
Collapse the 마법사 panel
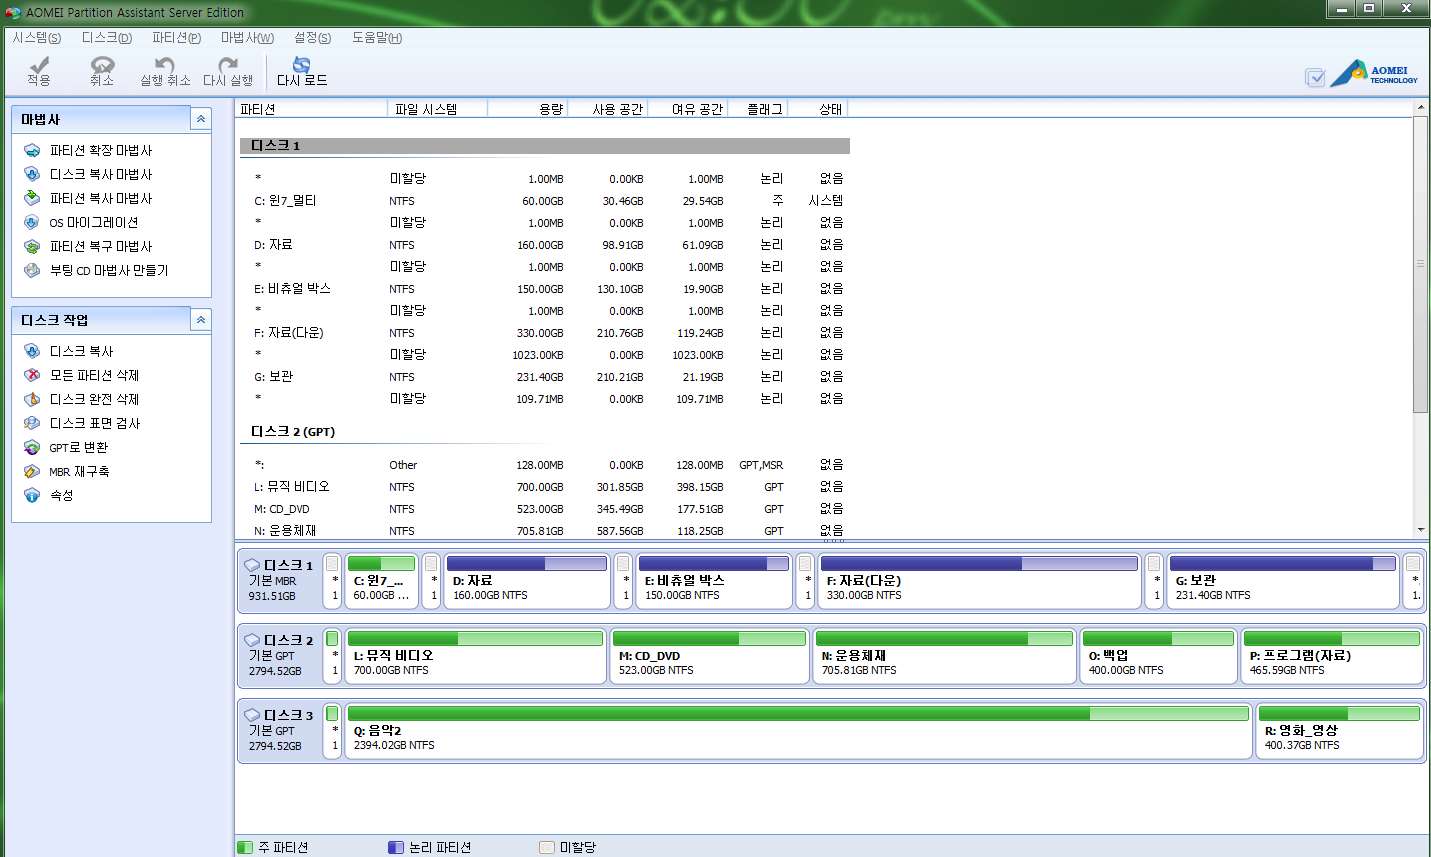coord(201,119)
